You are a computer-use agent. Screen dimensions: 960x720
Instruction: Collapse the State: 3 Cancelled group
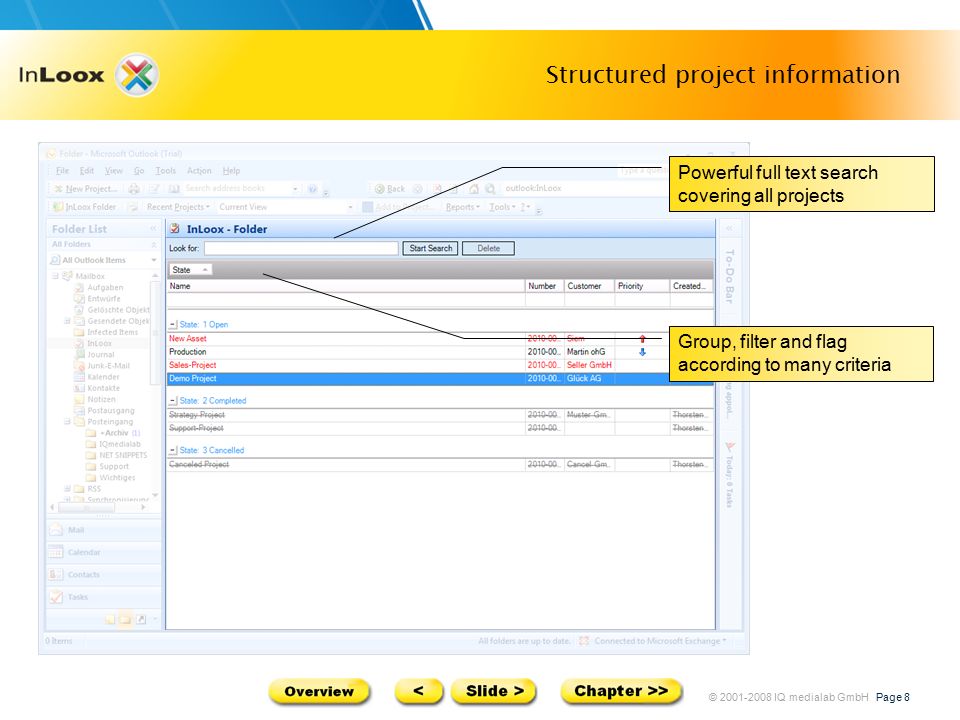point(173,450)
